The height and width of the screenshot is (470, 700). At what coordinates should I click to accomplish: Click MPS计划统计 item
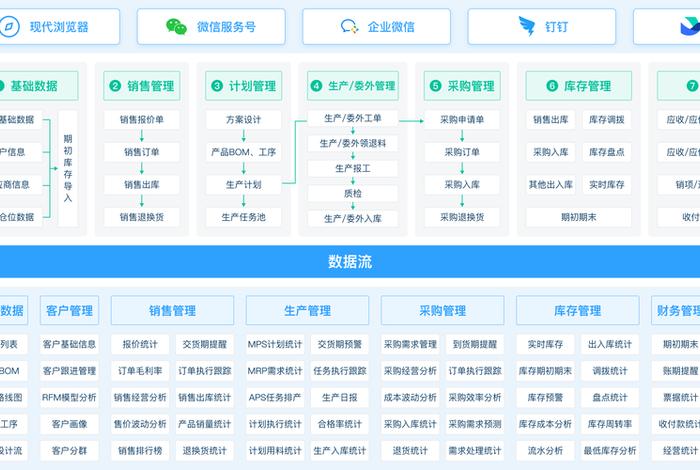[x=275, y=344]
